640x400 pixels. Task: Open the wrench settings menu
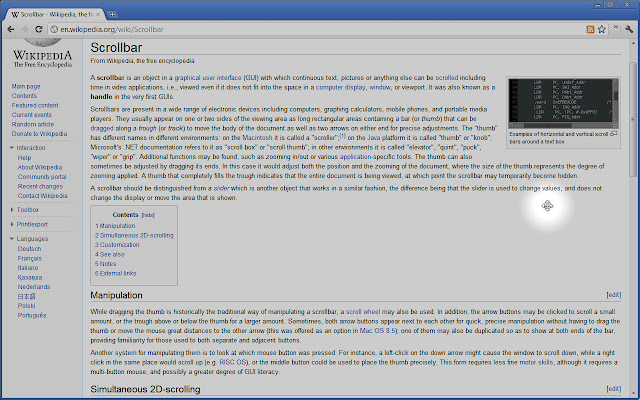click(629, 29)
